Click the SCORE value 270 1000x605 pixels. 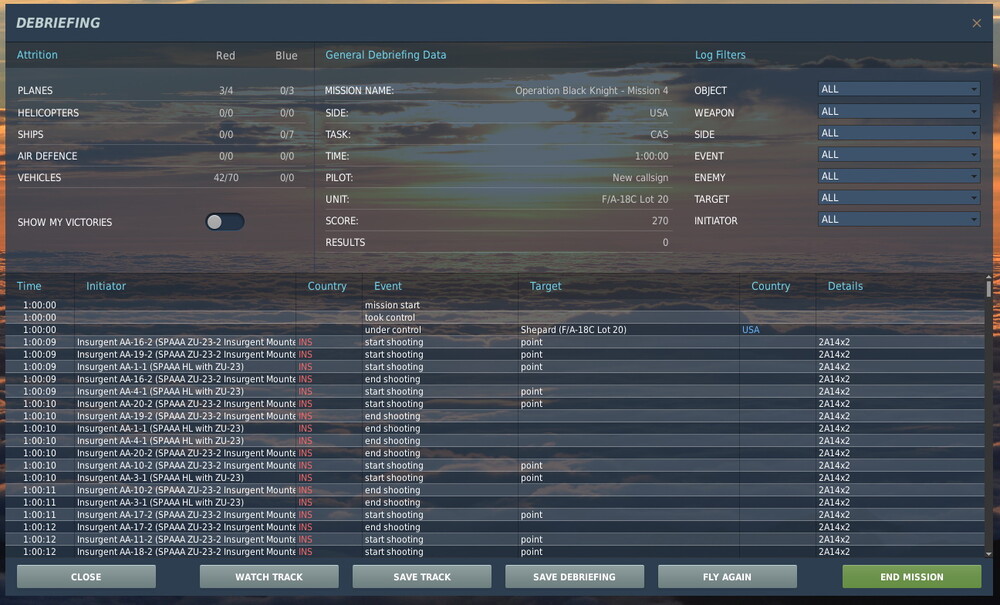[x=660, y=221]
